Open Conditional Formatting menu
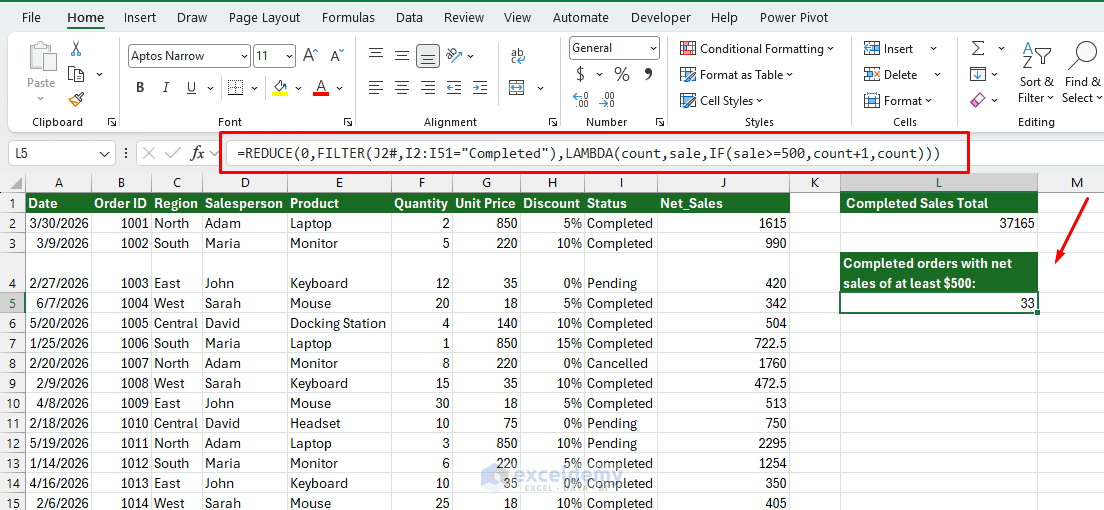The width and height of the screenshot is (1104, 510). (x=757, y=49)
